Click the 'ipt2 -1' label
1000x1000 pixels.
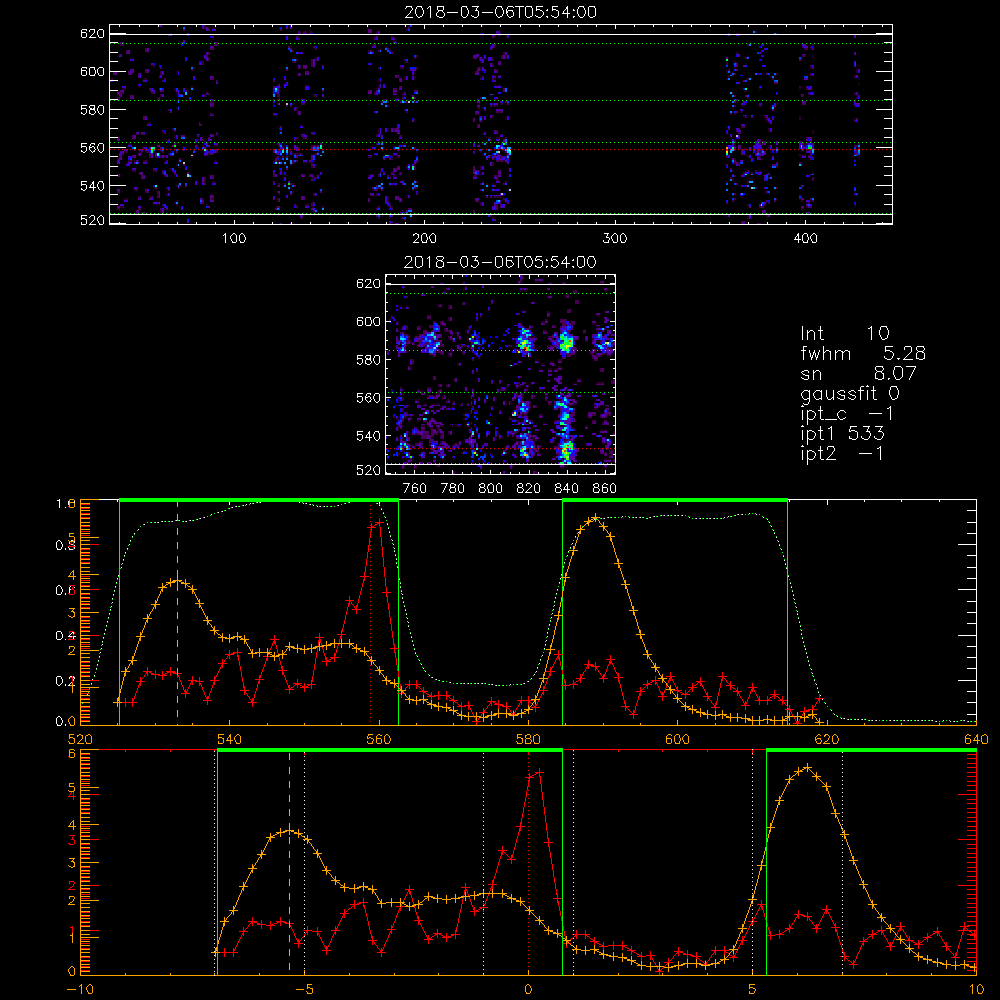tap(842, 453)
